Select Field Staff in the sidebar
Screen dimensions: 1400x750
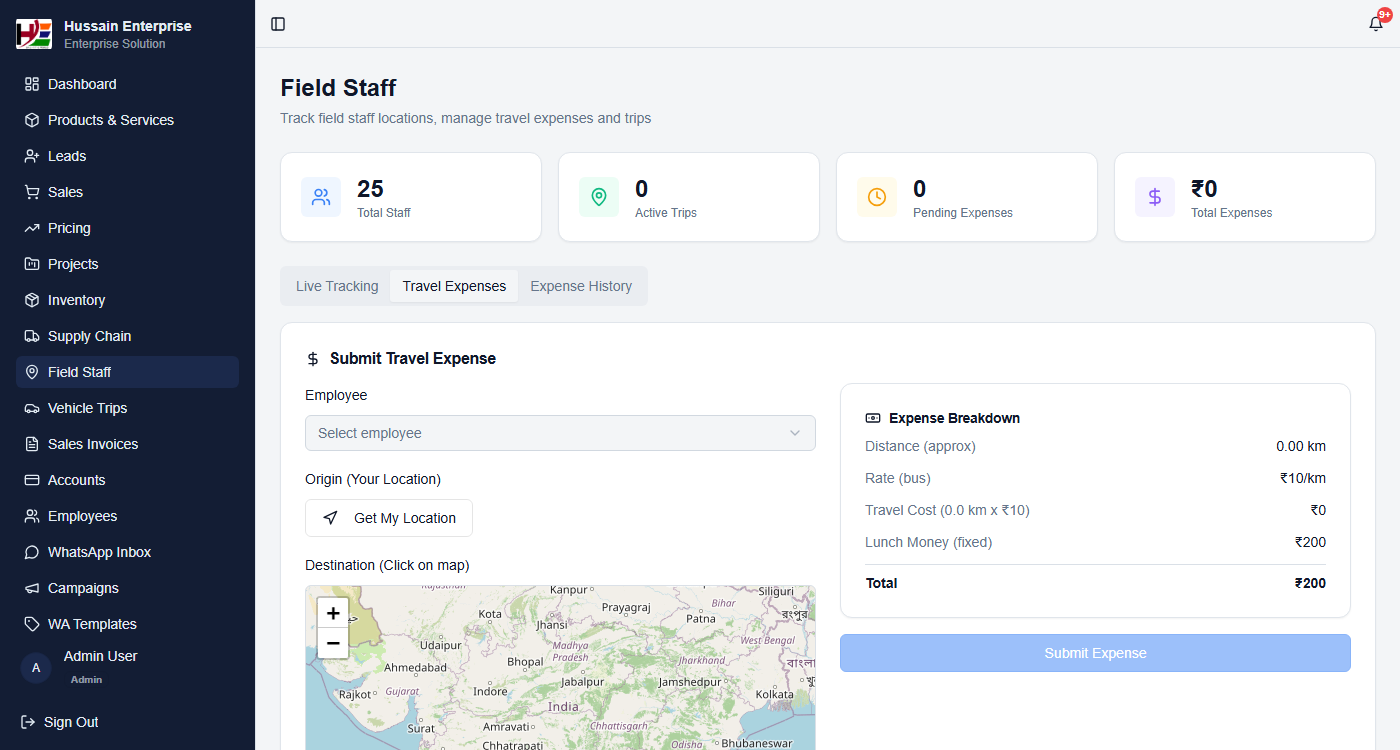[127, 372]
